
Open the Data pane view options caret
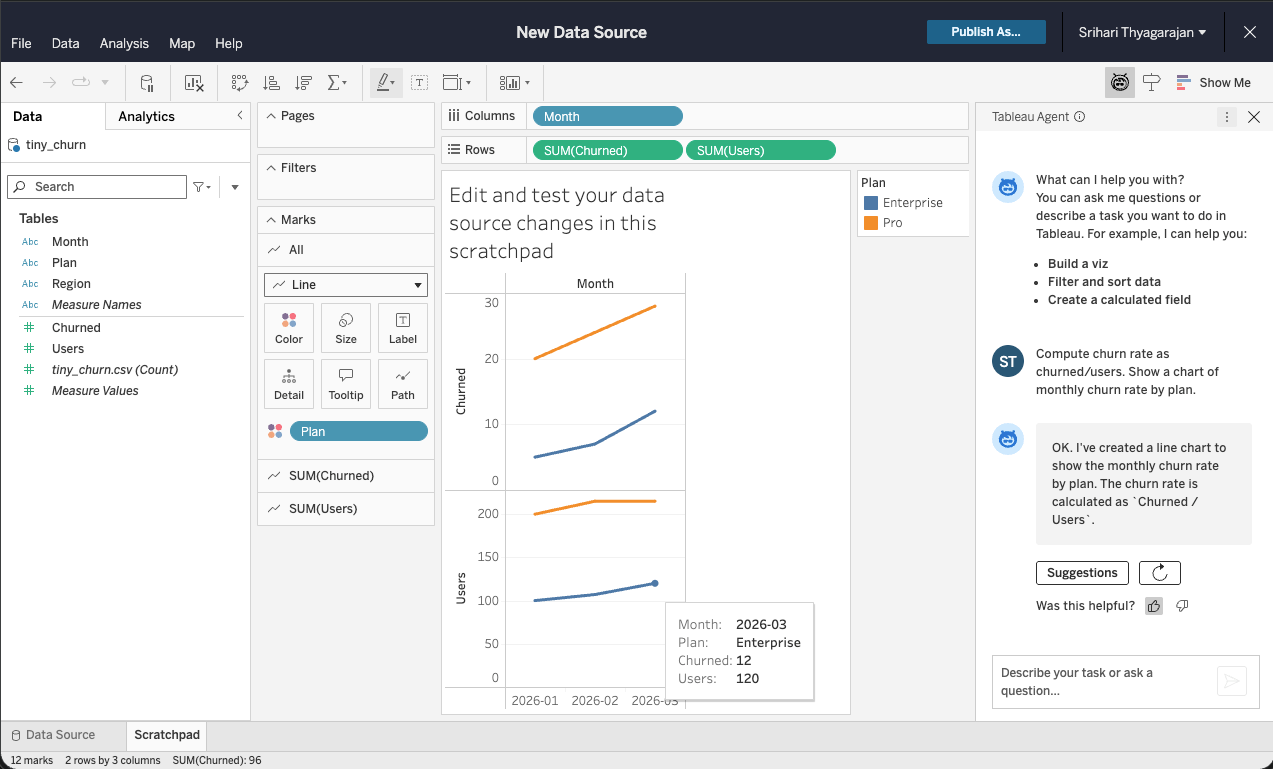[x=235, y=187]
